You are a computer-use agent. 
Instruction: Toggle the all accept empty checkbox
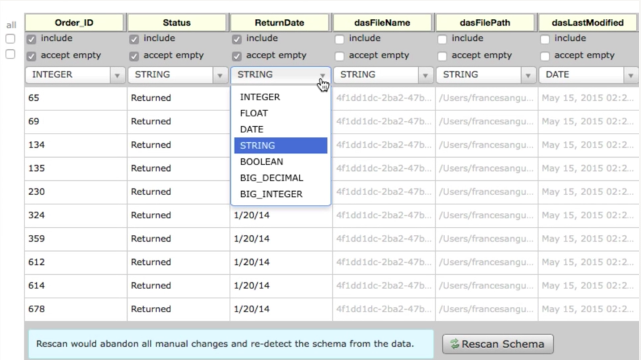click(10, 54)
